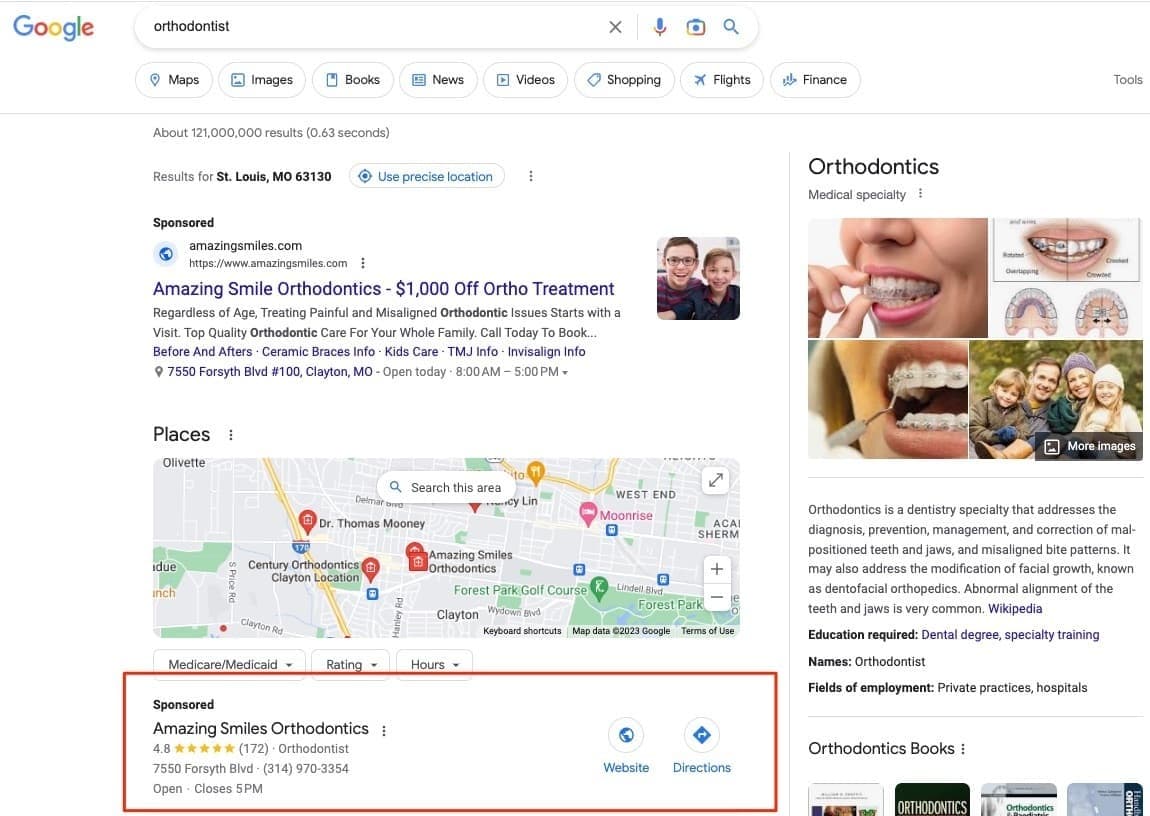Expand the map to full screen
This screenshot has width=1150, height=816.
[716, 480]
